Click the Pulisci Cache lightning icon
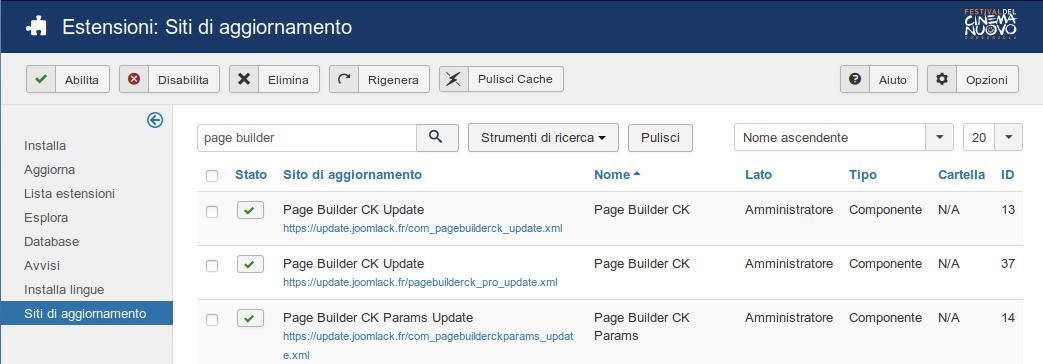 pyautogui.click(x=454, y=79)
